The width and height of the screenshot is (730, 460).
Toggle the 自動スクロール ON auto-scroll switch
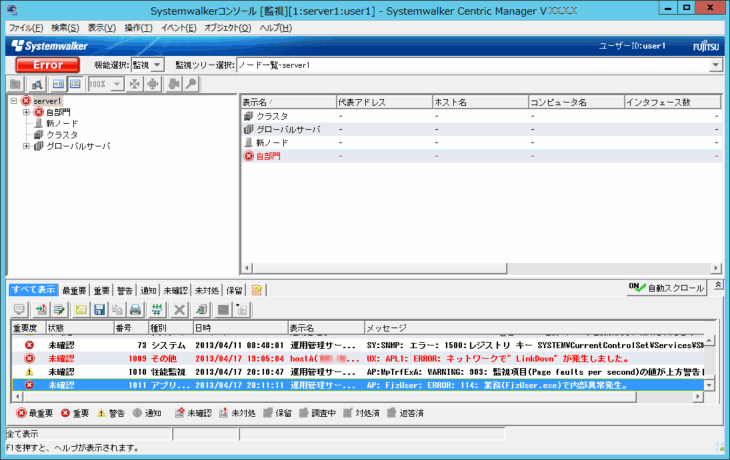[666, 288]
